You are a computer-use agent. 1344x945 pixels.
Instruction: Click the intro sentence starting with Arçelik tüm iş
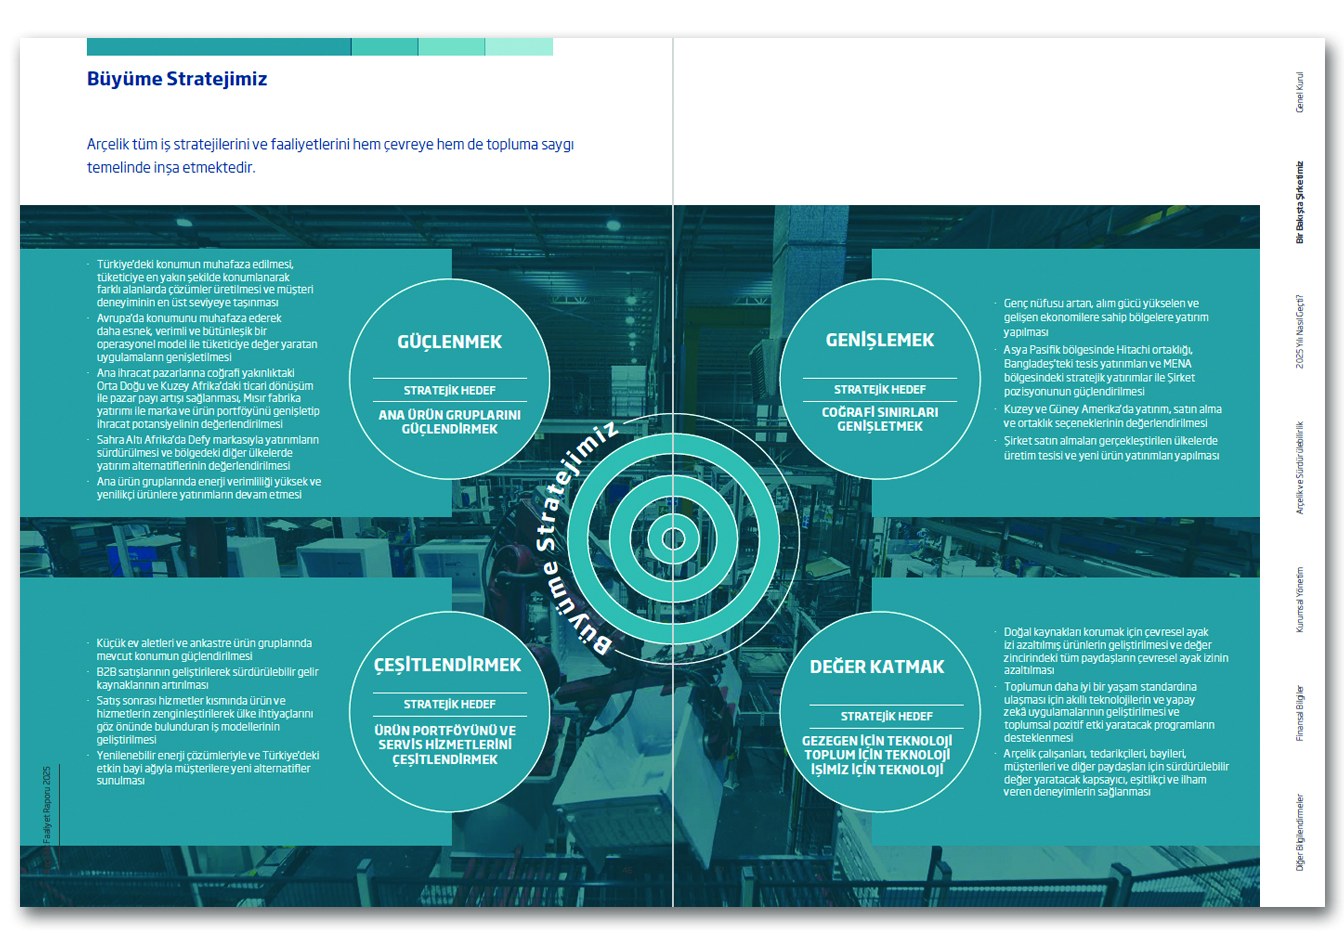click(331, 156)
